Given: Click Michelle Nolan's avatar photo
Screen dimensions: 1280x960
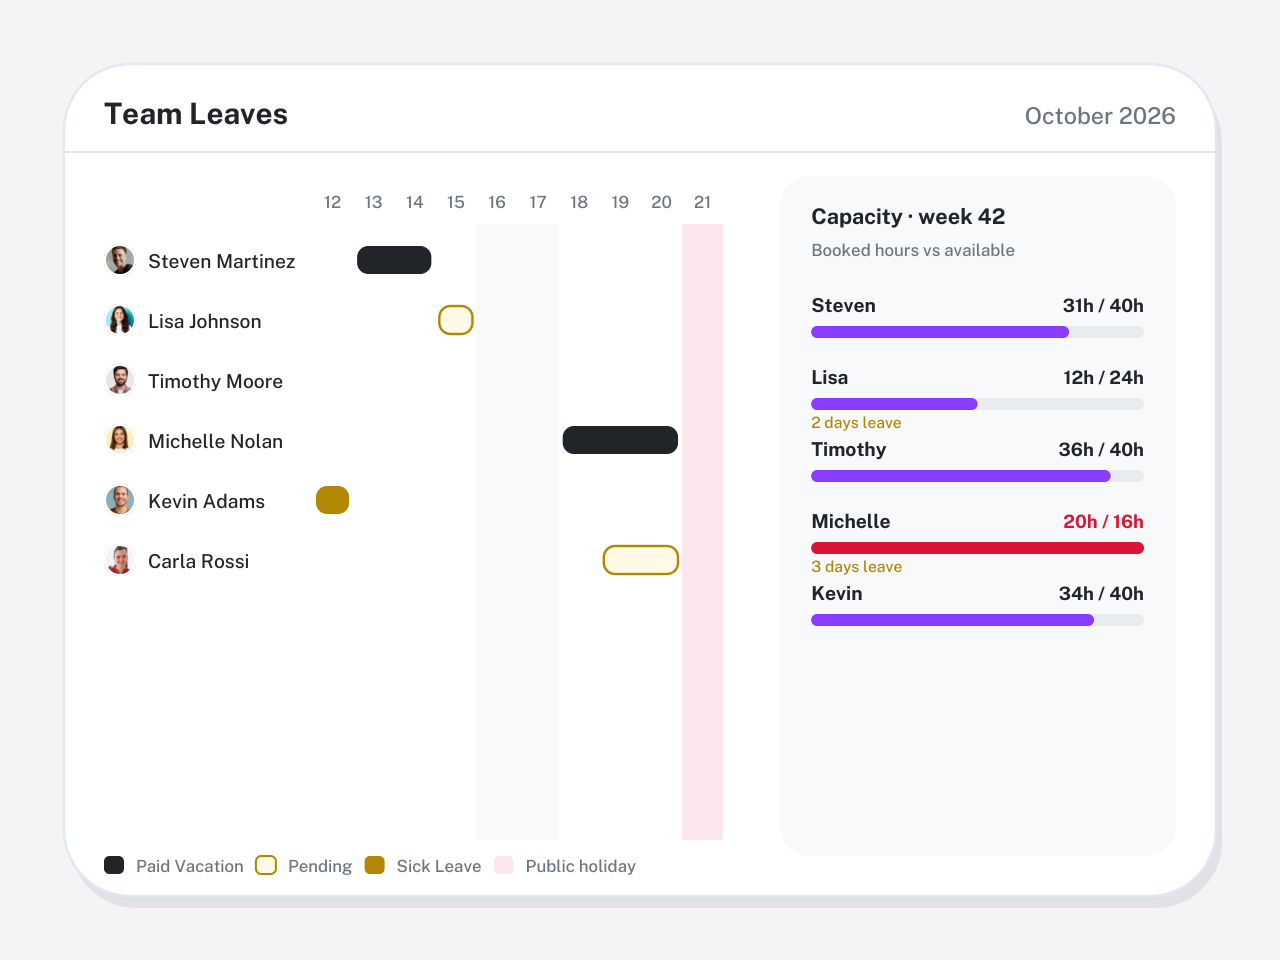Looking at the screenshot, I should click(120, 440).
